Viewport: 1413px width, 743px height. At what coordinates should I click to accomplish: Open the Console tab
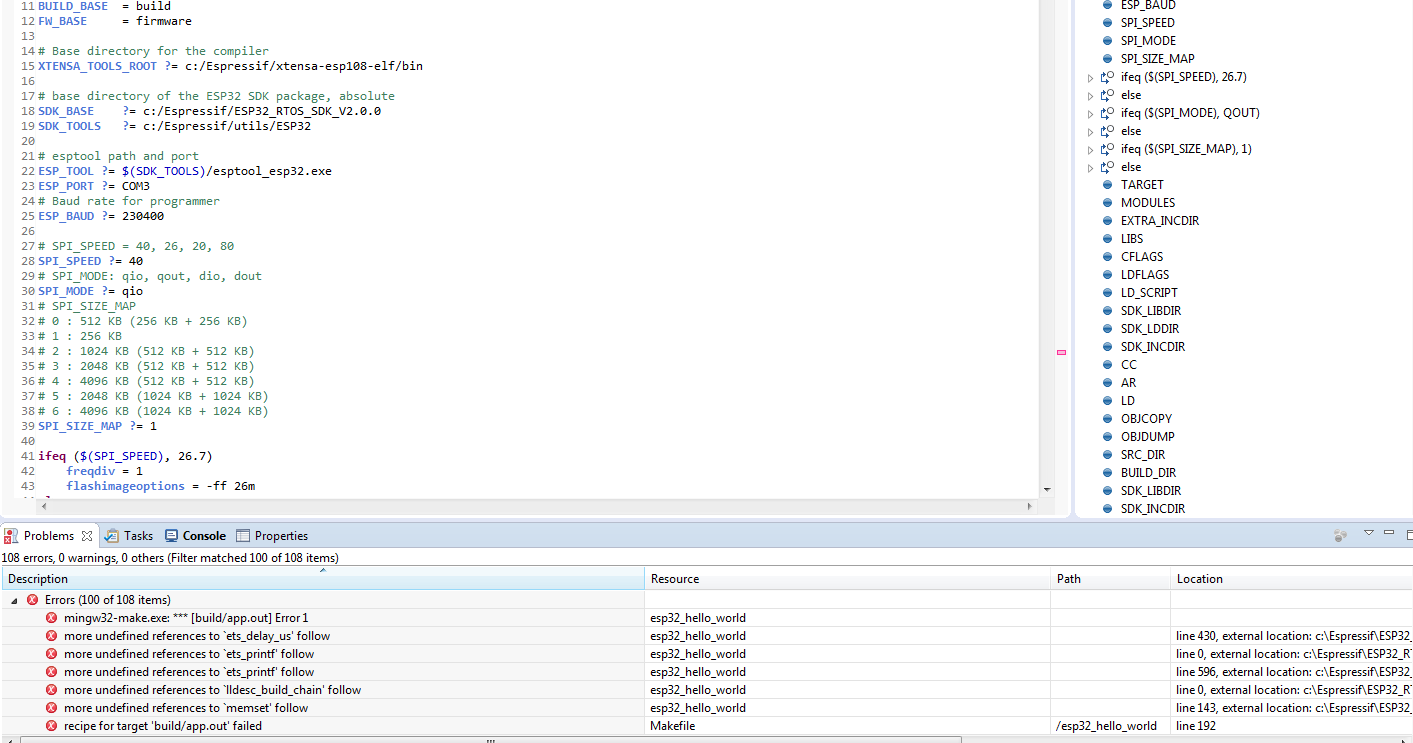196,536
